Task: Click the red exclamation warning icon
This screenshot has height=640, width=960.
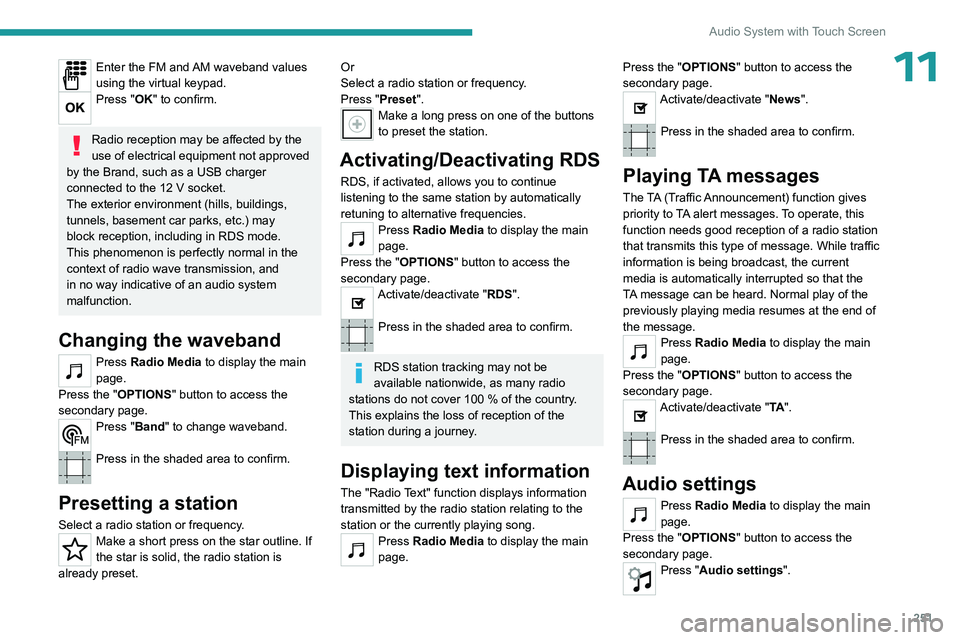Action: (77, 146)
